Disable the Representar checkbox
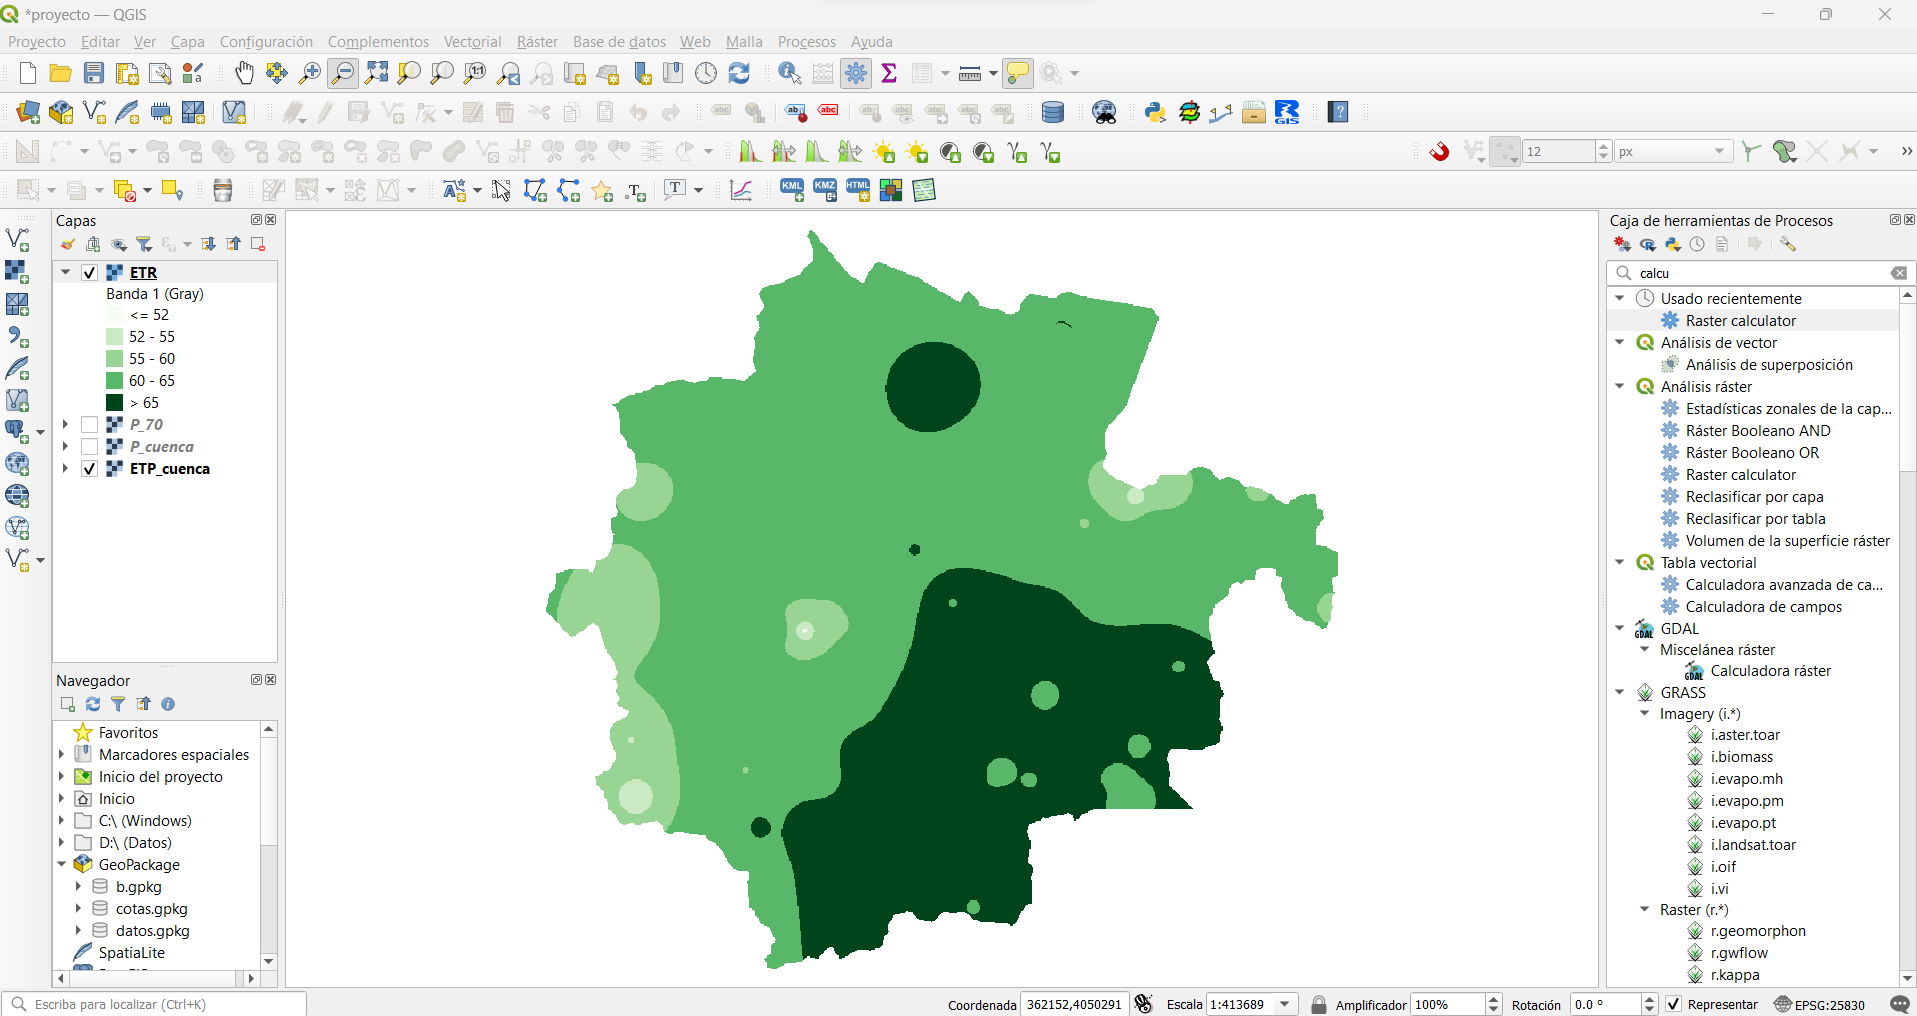The width and height of the screenshot is (1917, 1016). pyautogui.click(x=1673, y=1004)
